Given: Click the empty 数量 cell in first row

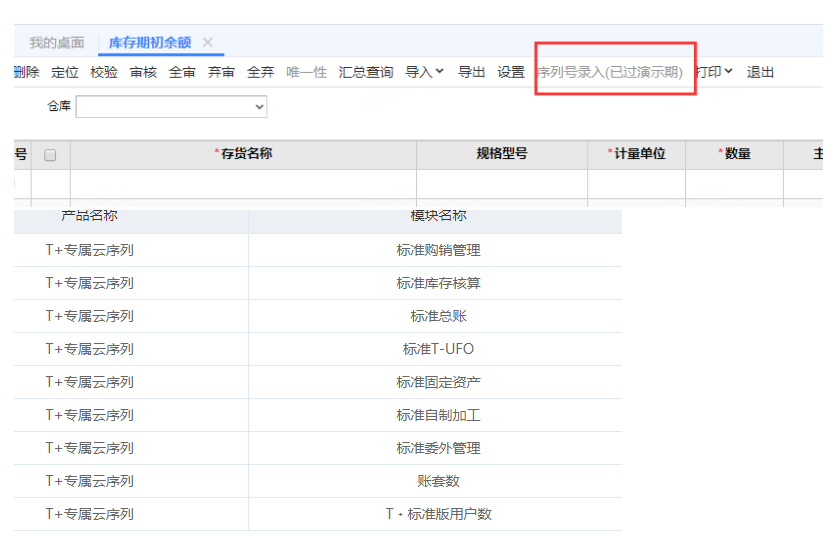Looking at the screenshot, I should point(734,184).
